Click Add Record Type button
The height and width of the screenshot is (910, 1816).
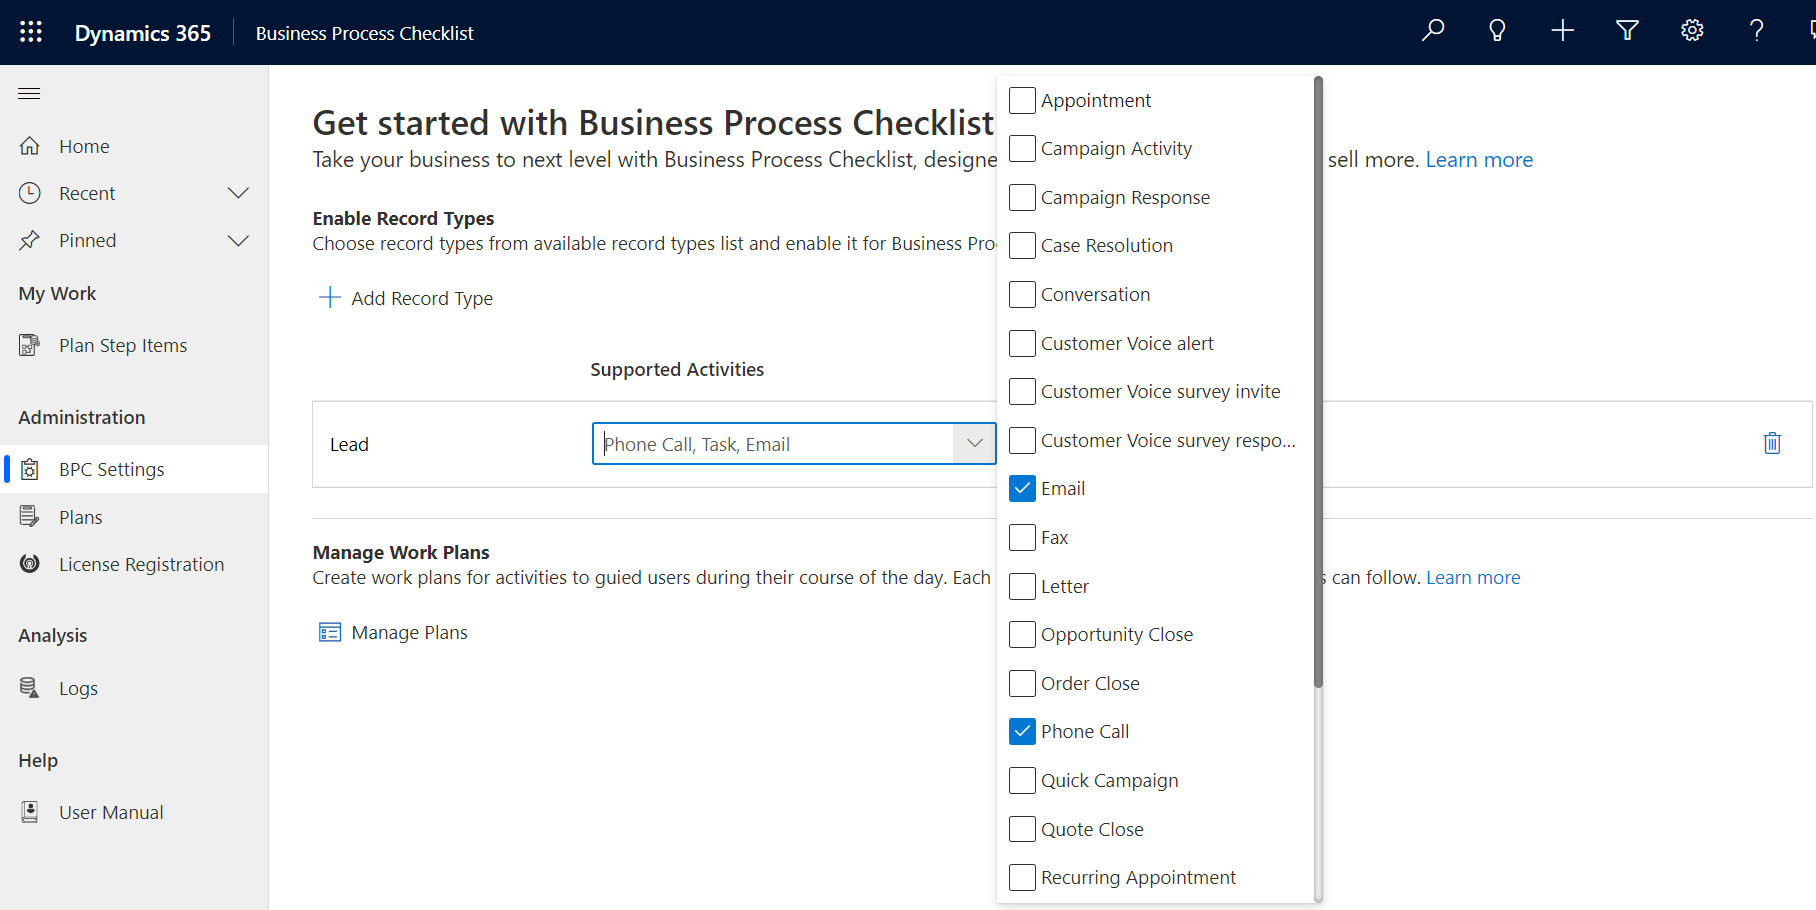[x=406, y=298]
